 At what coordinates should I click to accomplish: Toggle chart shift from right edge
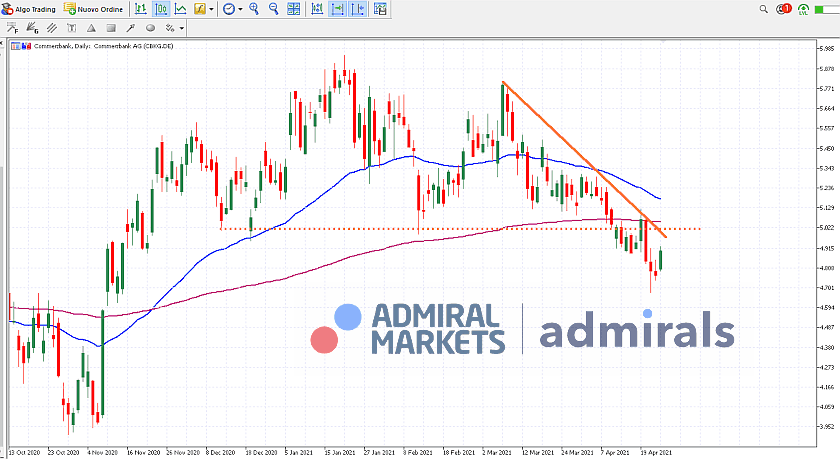pyautogui.click(x=358, y=9)
